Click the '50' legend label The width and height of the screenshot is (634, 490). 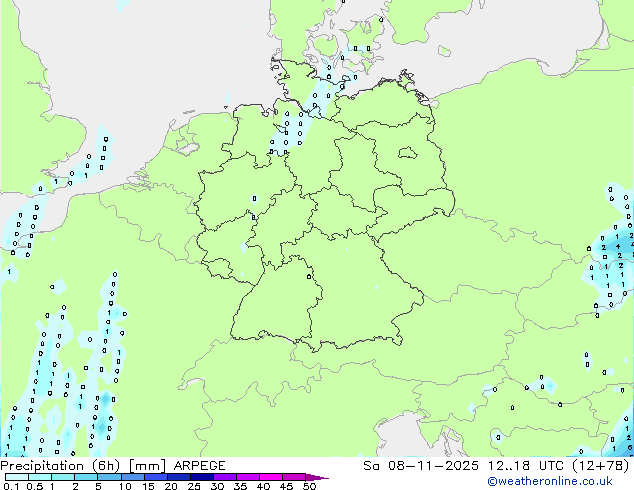pyautogui.click(x=309, y=486)
